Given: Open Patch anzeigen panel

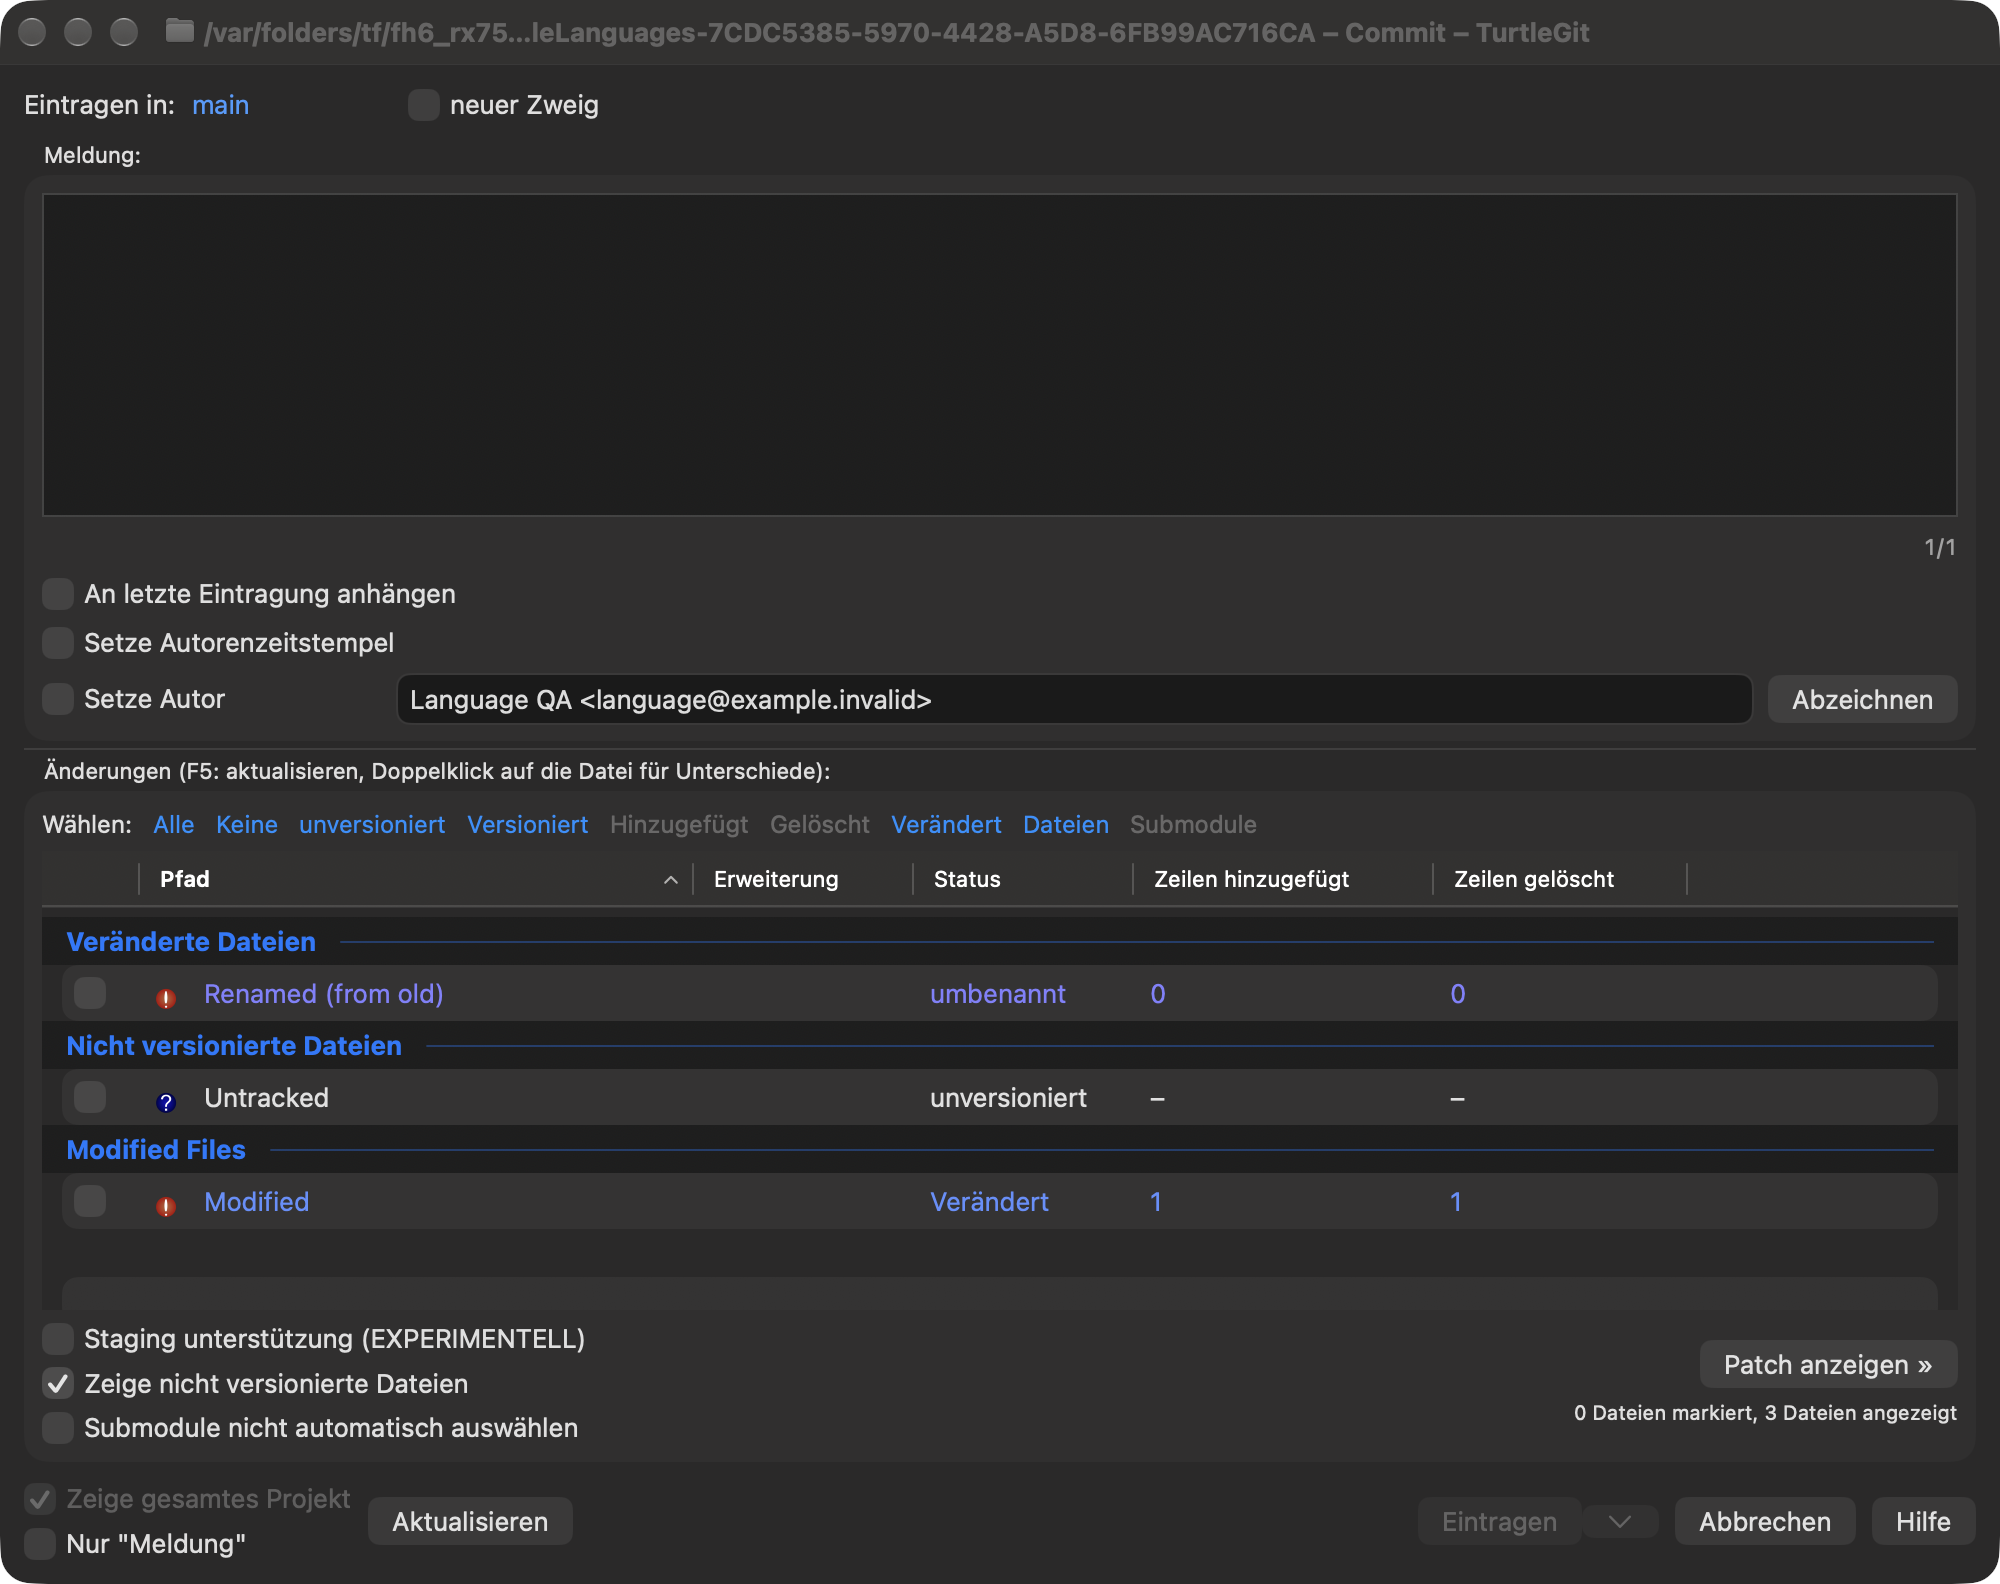Looking at the screenshot, I should pos(1828,1364).
